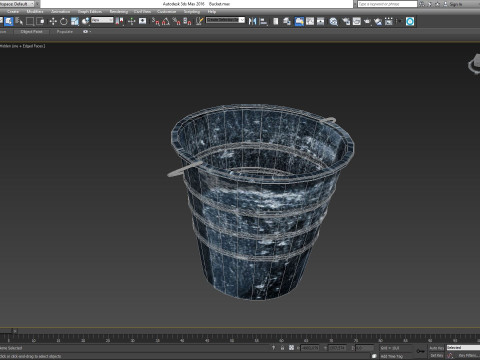480x360 pixels.
Task: Click the search keyword input field
Action: coord(387,4)
